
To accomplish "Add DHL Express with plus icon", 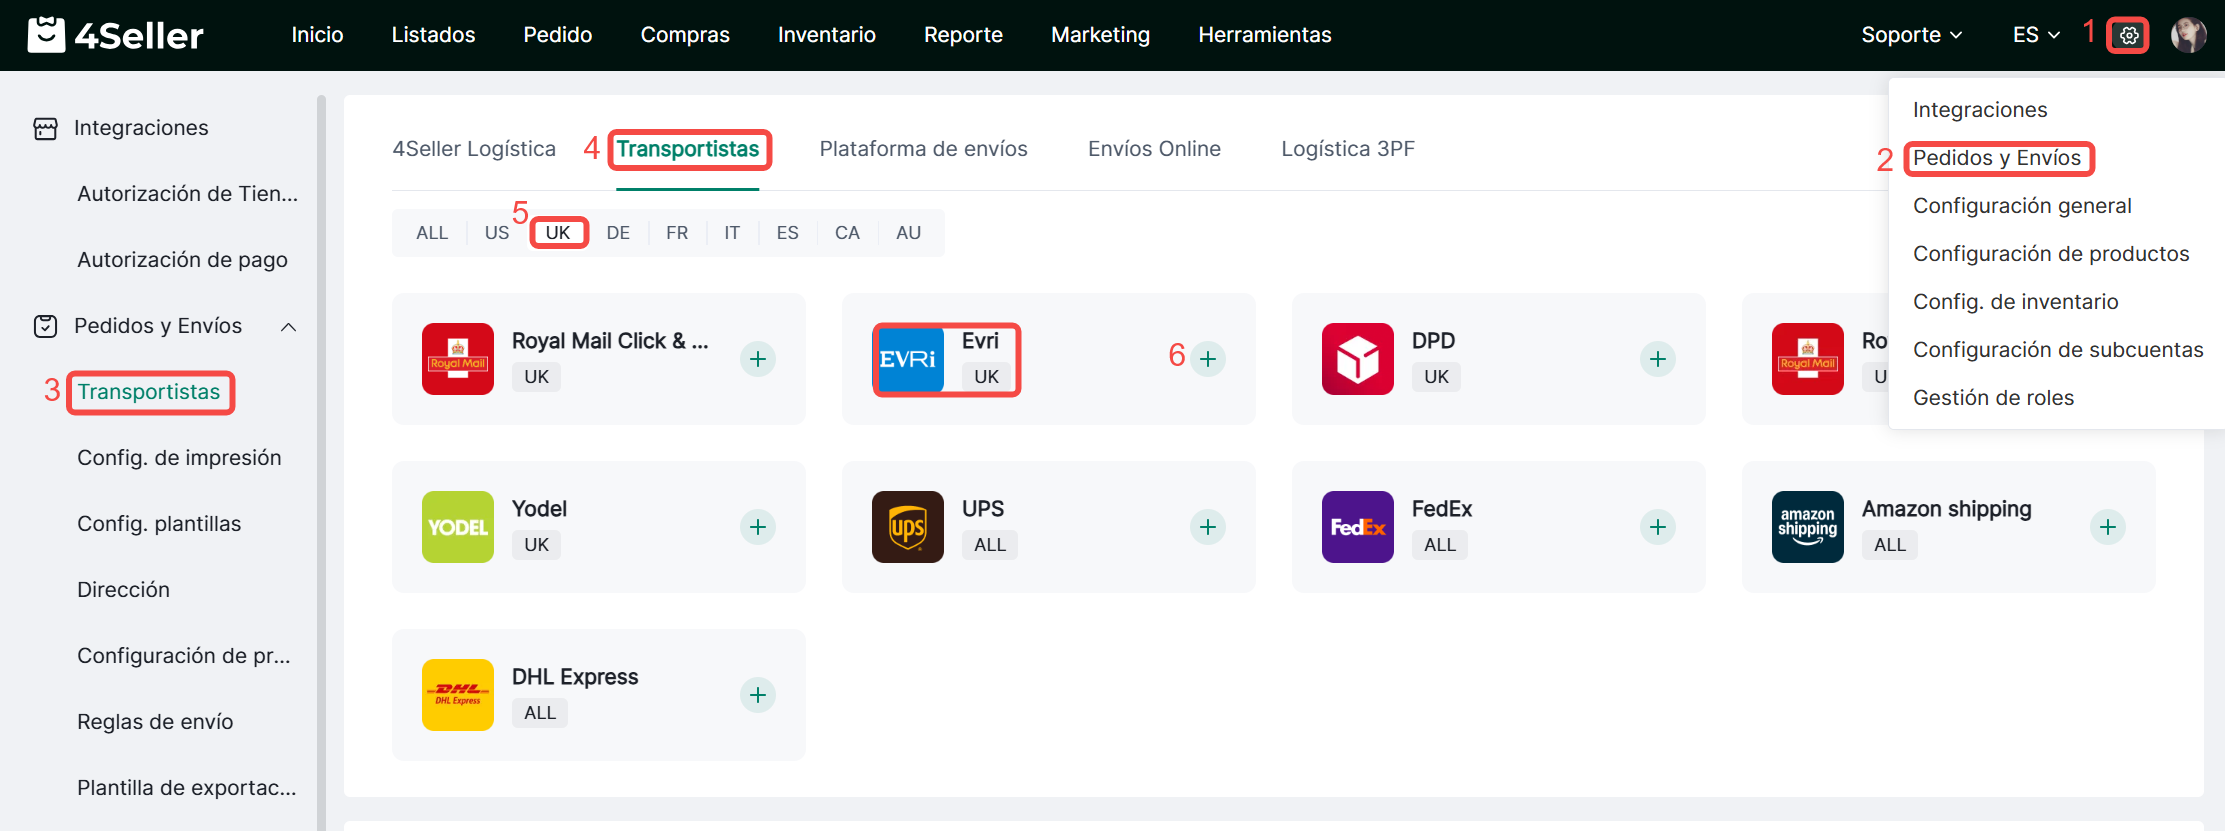I will (758, 695).
